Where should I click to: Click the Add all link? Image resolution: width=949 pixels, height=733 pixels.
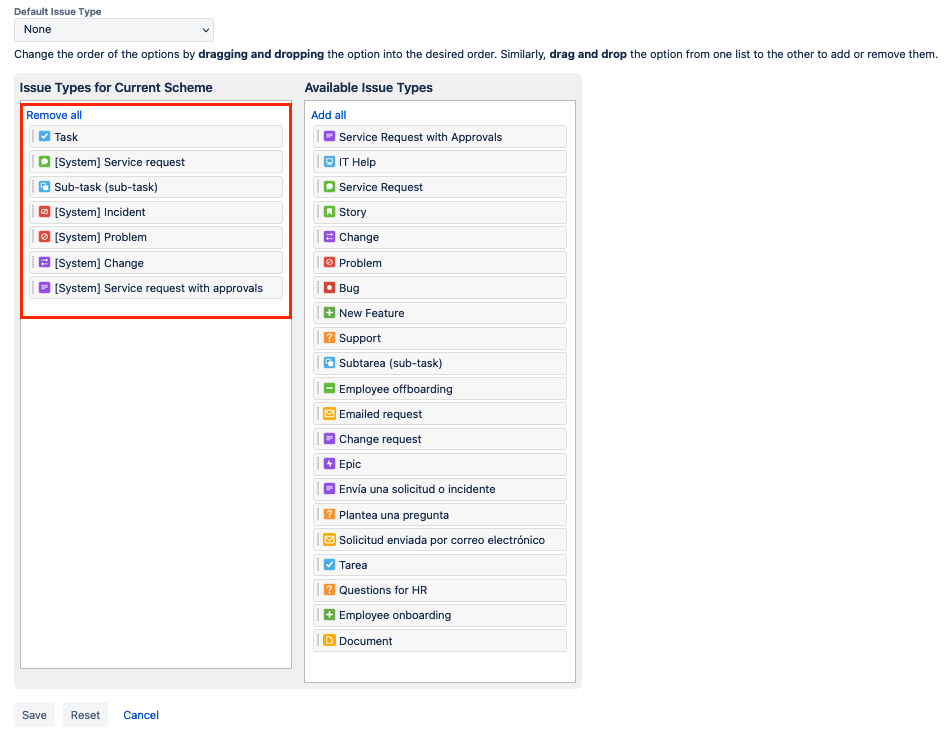[x=329, y=115]
